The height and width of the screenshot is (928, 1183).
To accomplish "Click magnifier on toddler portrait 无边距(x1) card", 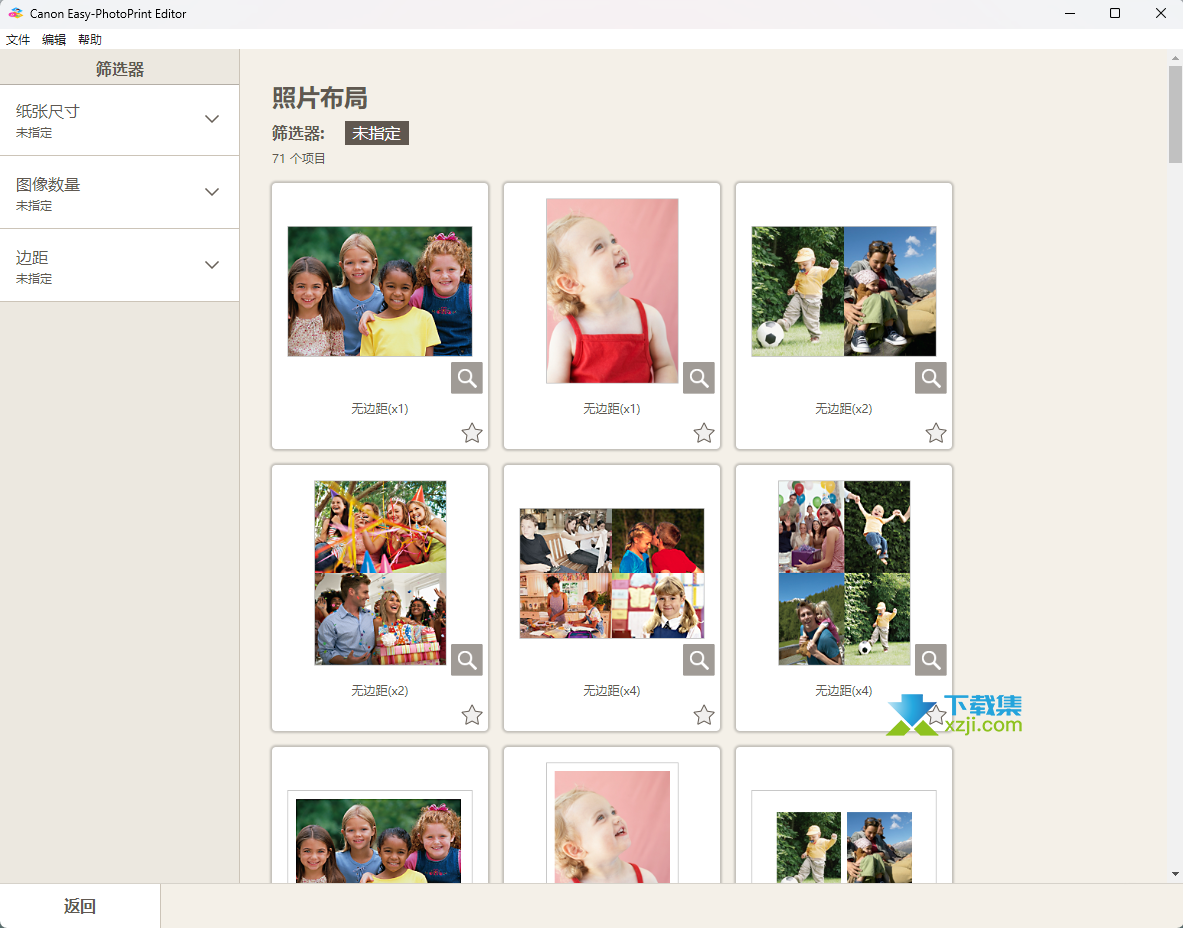I will pyautogui.click(x=699, y=378).
